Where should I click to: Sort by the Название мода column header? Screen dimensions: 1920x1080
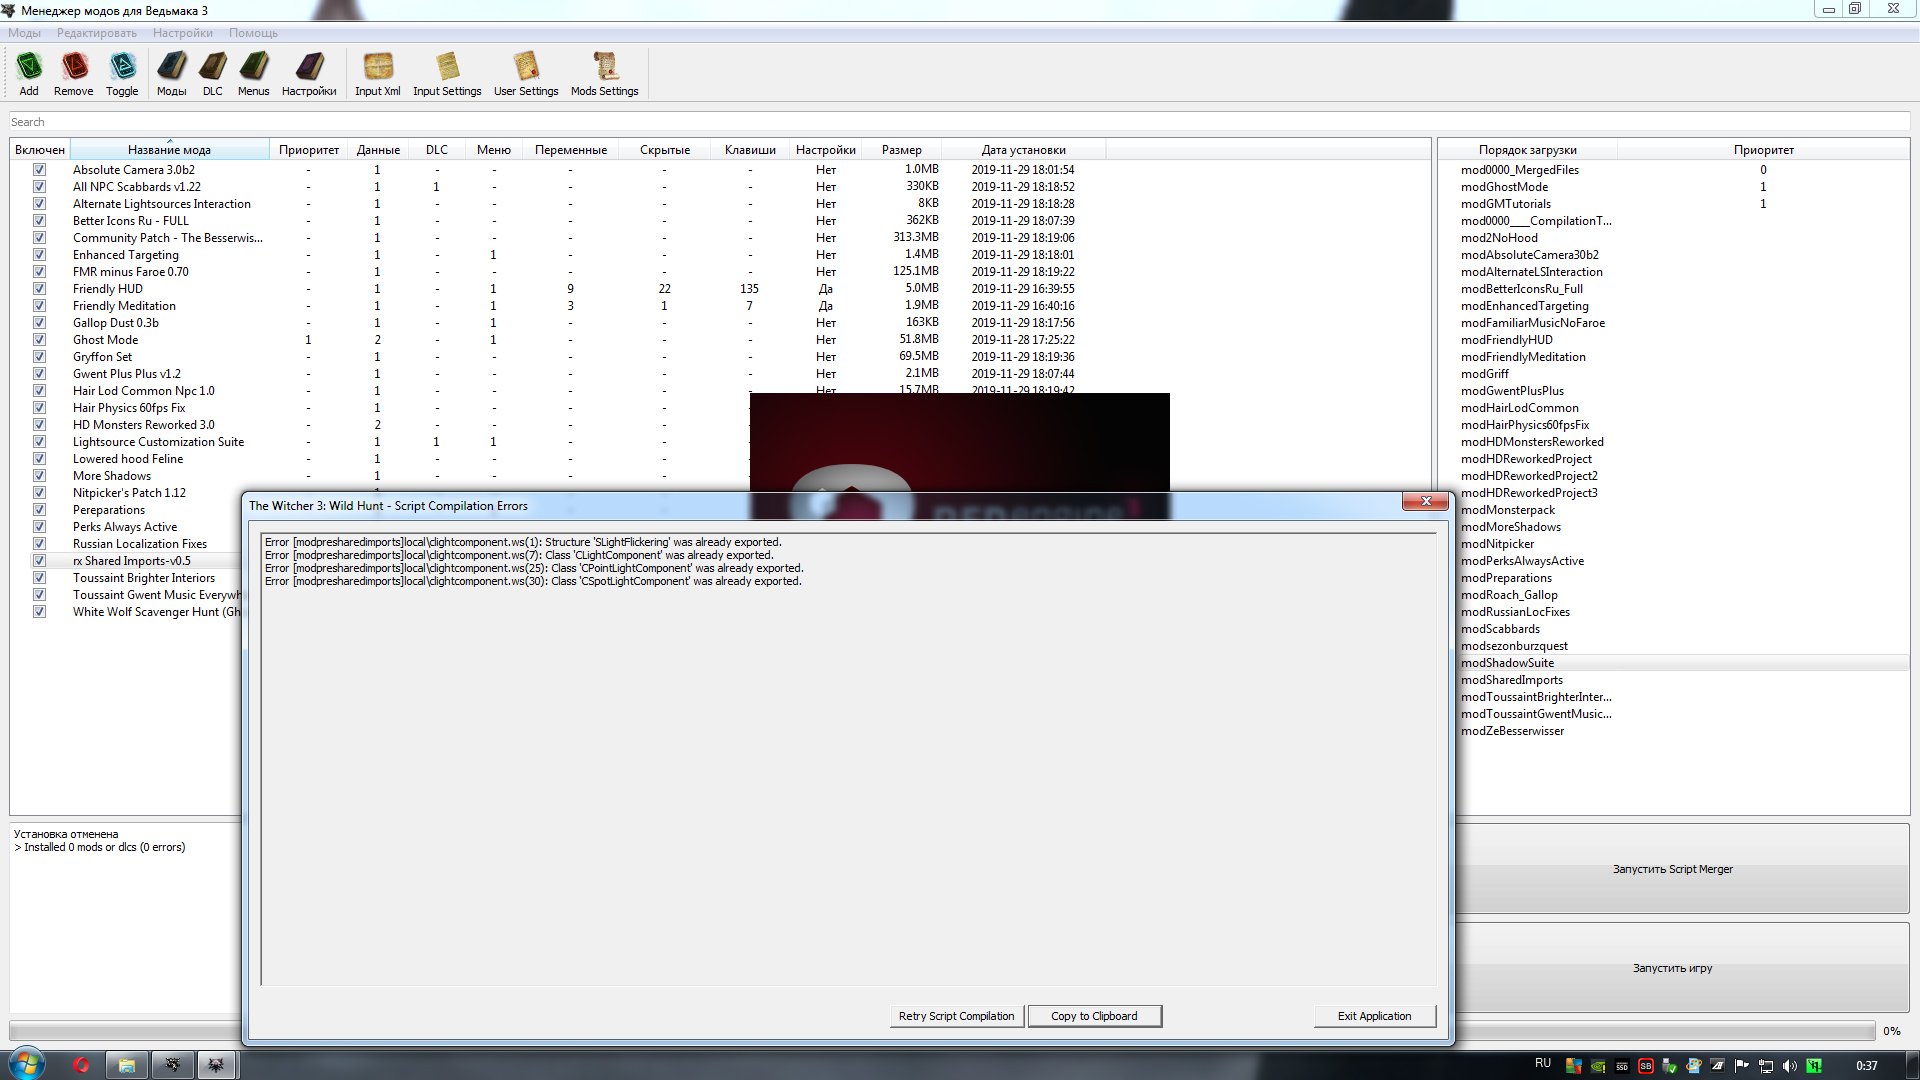pyautogui.click(x=169, y=150)
